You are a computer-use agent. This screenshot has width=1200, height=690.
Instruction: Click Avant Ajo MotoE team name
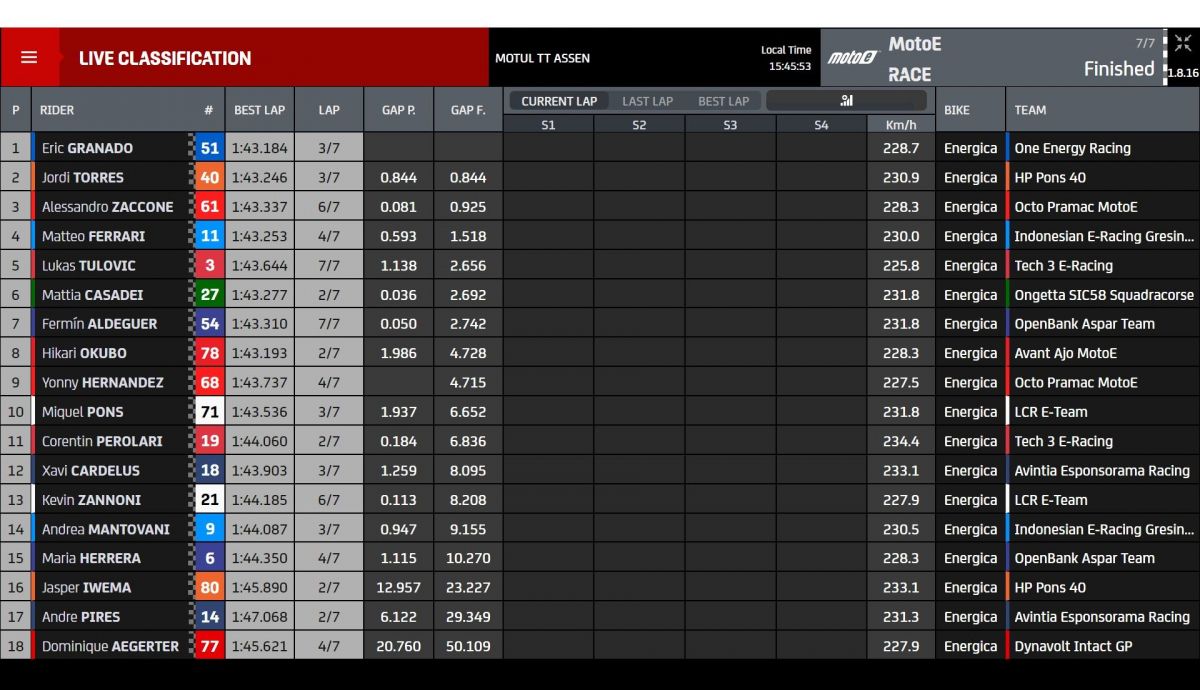coord(1065,353)
